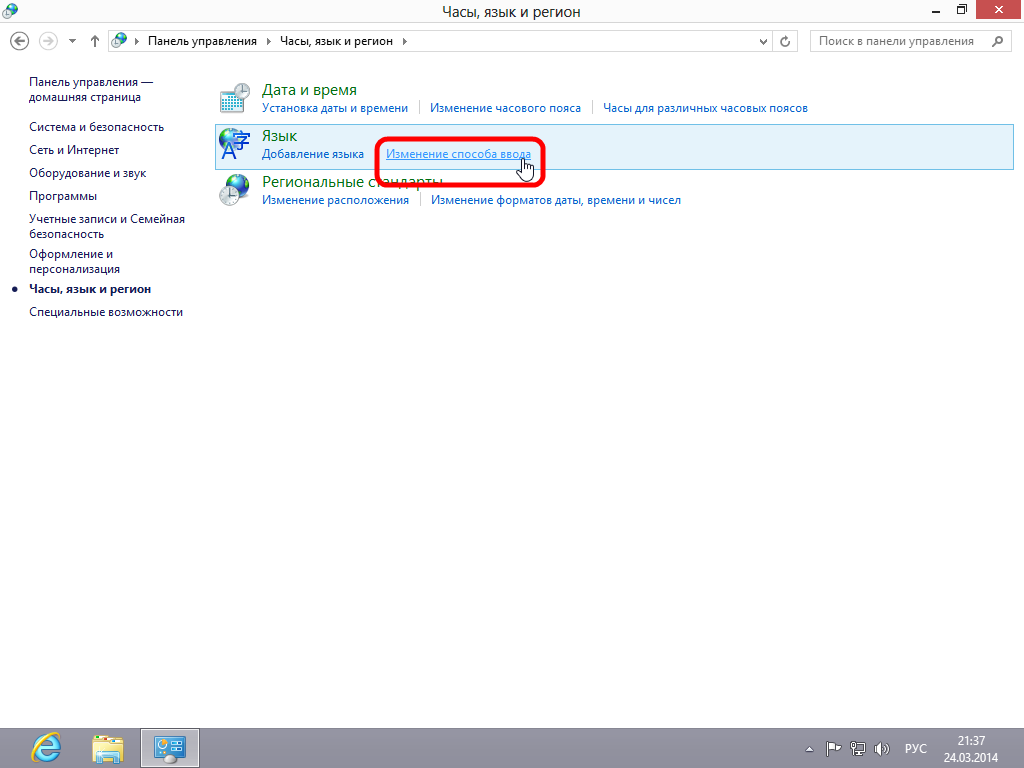Screen dimensions: 1024x768
Task: Select Панель управления in the breadcrumb
Action: 202,41
